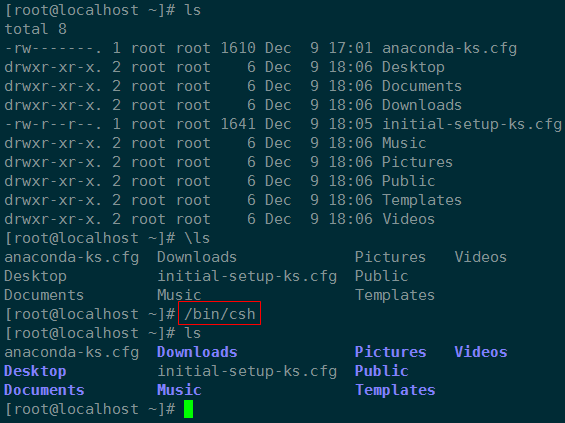Click the -rw-r--r--. permission string
The image size is (565, 423).
point(53,124)
